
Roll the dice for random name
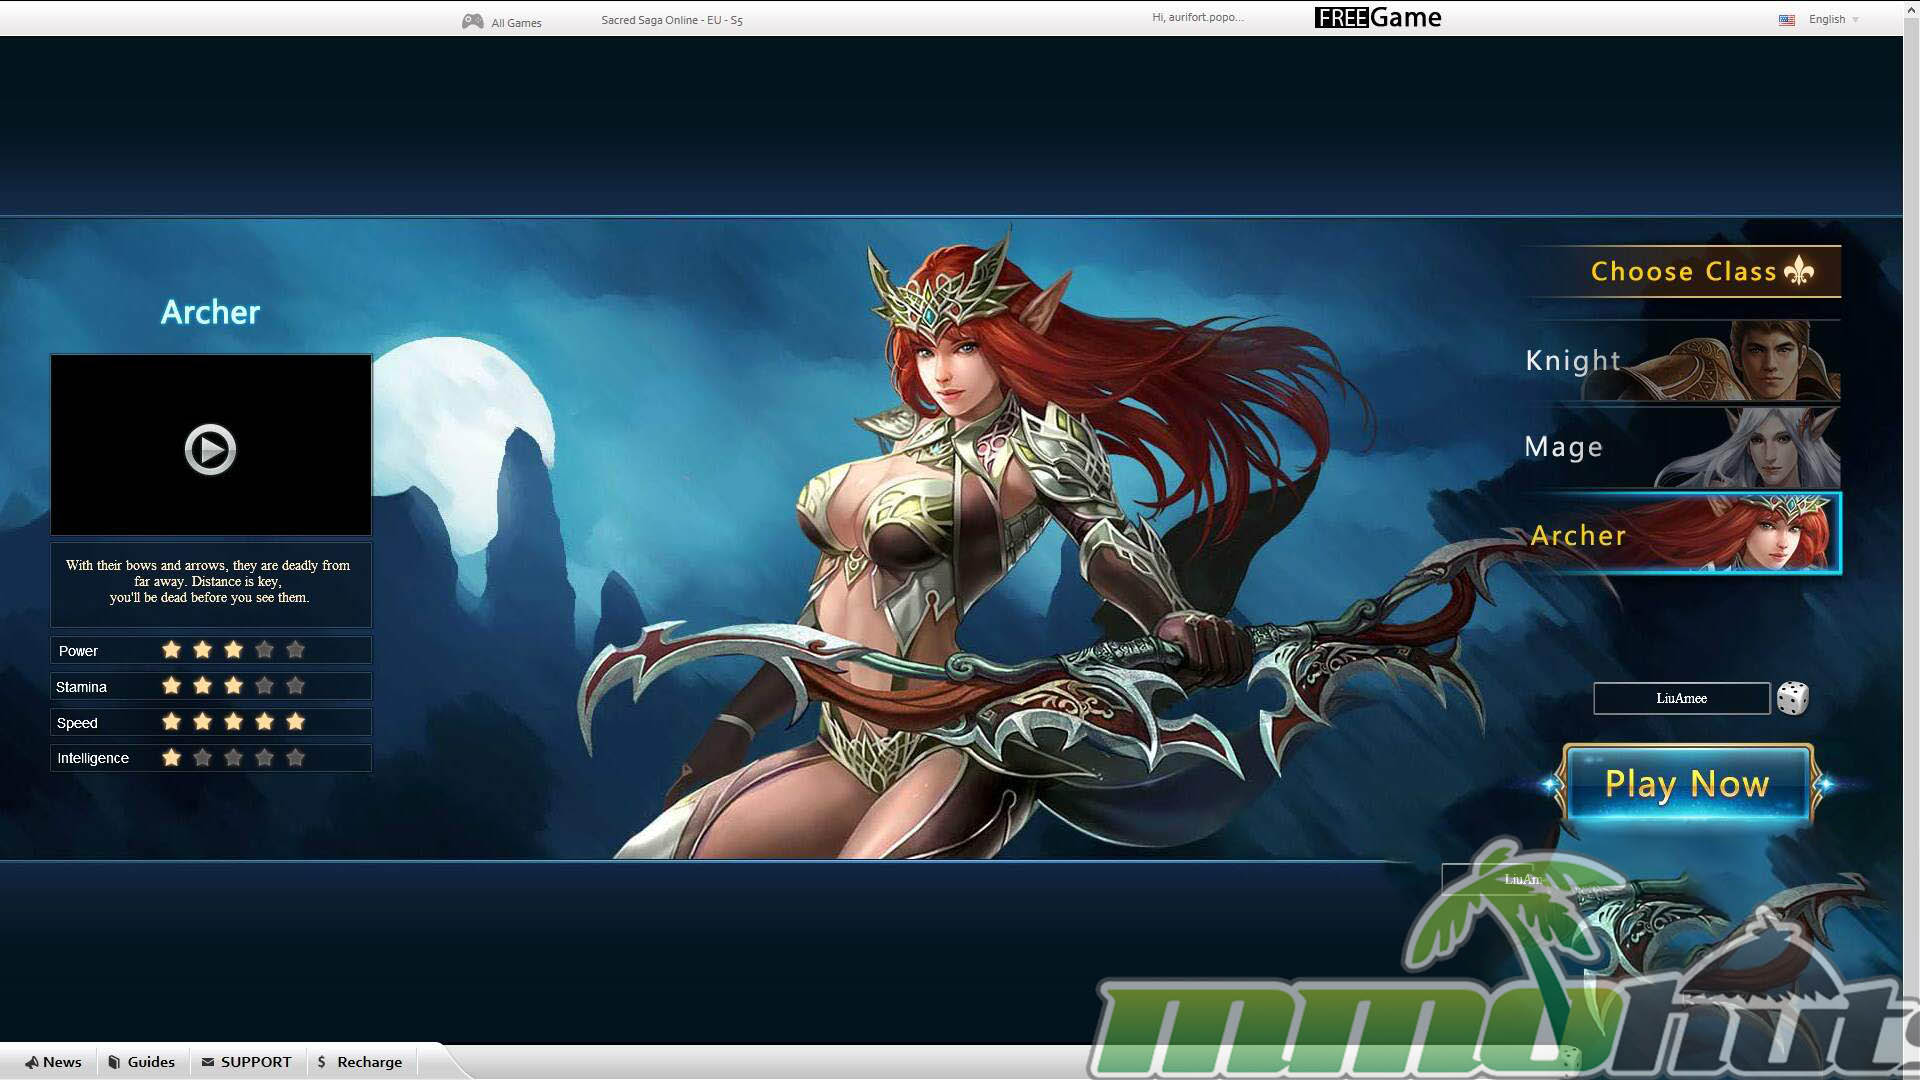pyautogui.click(x=1792, y=698)
